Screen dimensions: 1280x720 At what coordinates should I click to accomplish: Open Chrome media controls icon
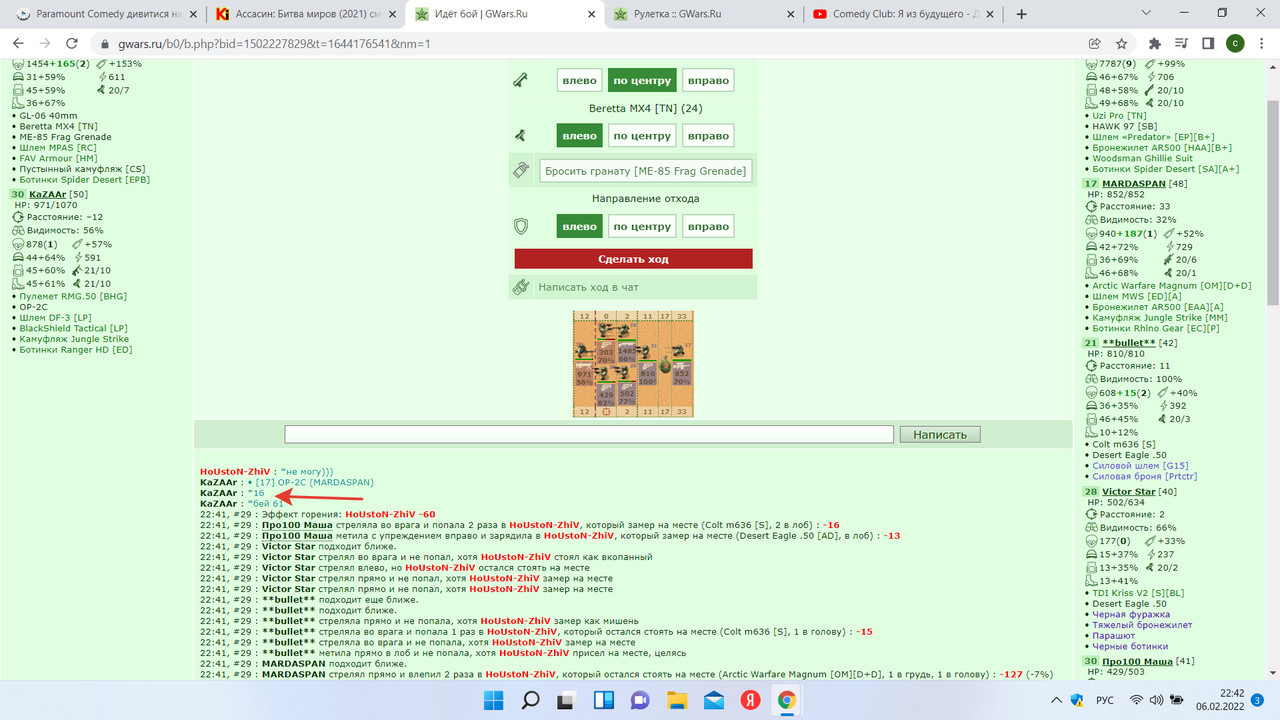pyautogui.click(x=1183, y=44)
